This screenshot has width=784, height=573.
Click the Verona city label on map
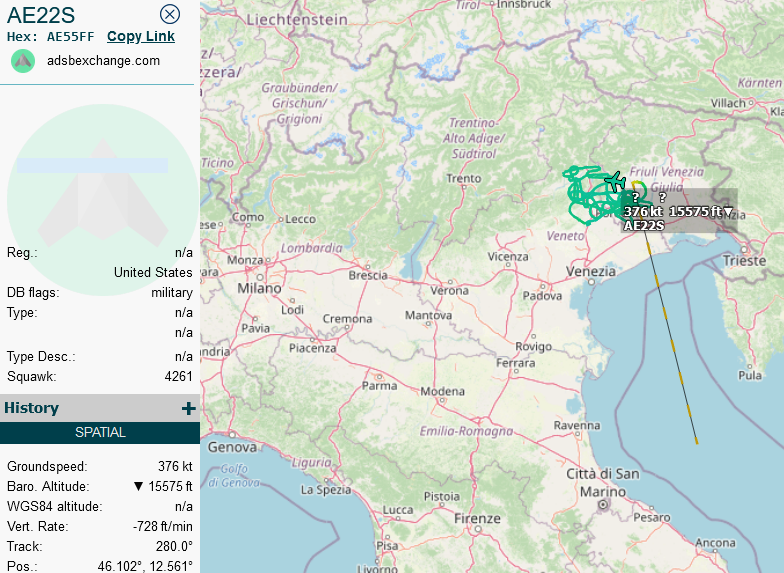click(450, 290)
